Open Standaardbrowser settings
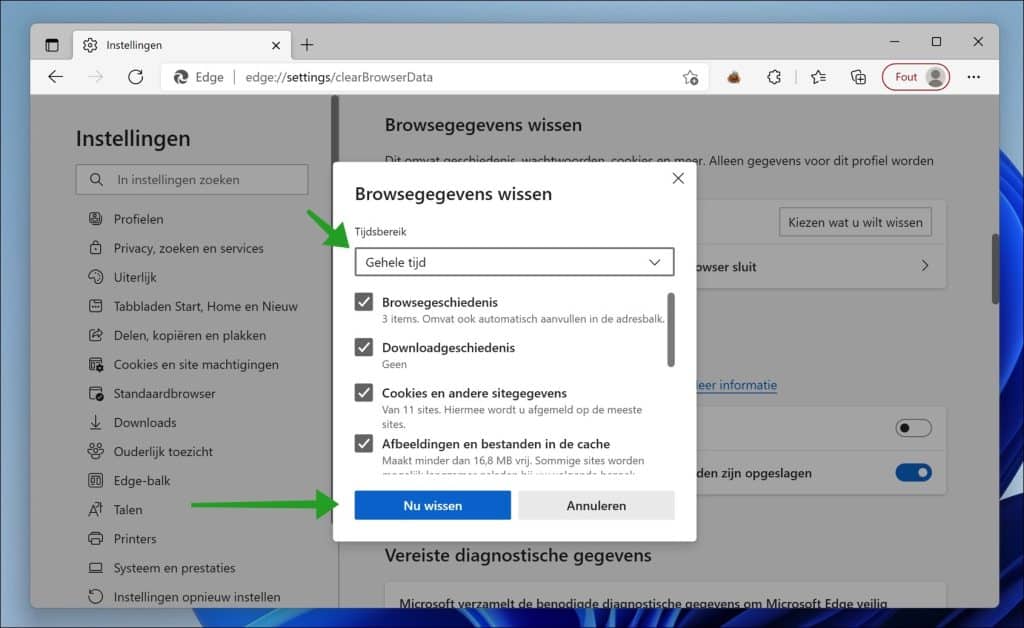Screen dimensions: 1024x628 [x=165, y=394]
